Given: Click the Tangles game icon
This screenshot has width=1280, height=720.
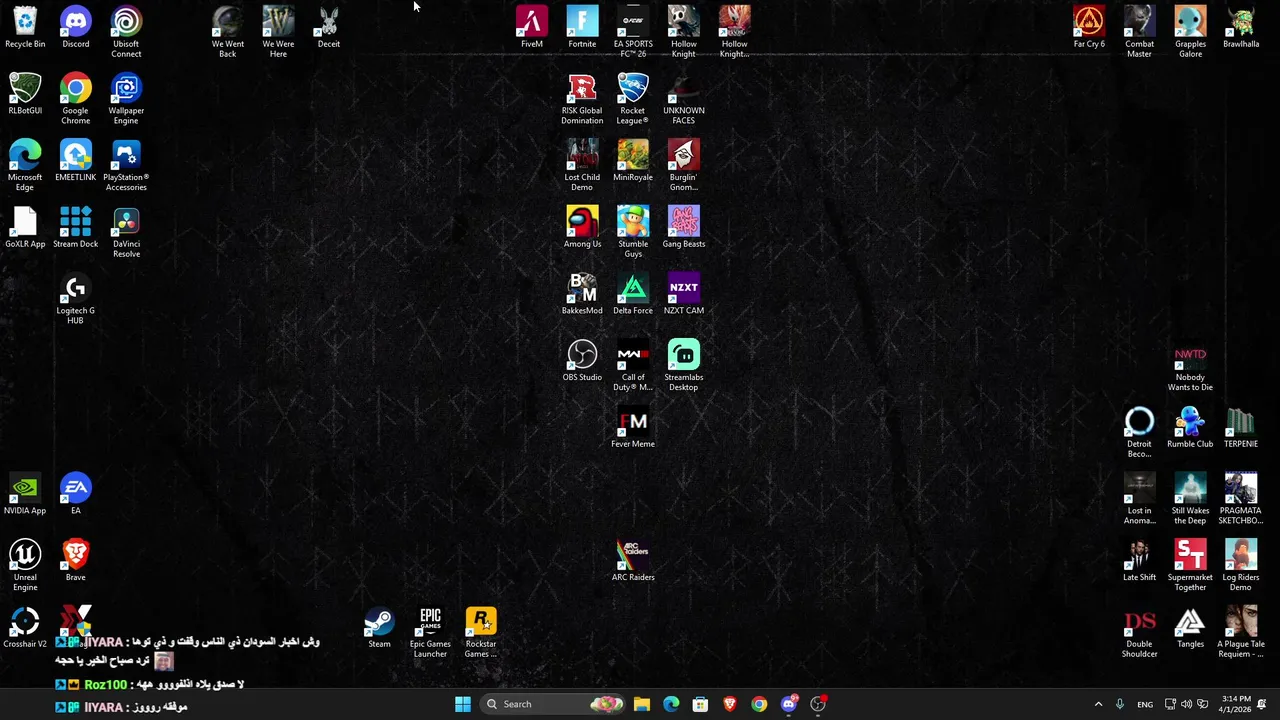Looking at the screenshot, I should [x=1190, y=628].
